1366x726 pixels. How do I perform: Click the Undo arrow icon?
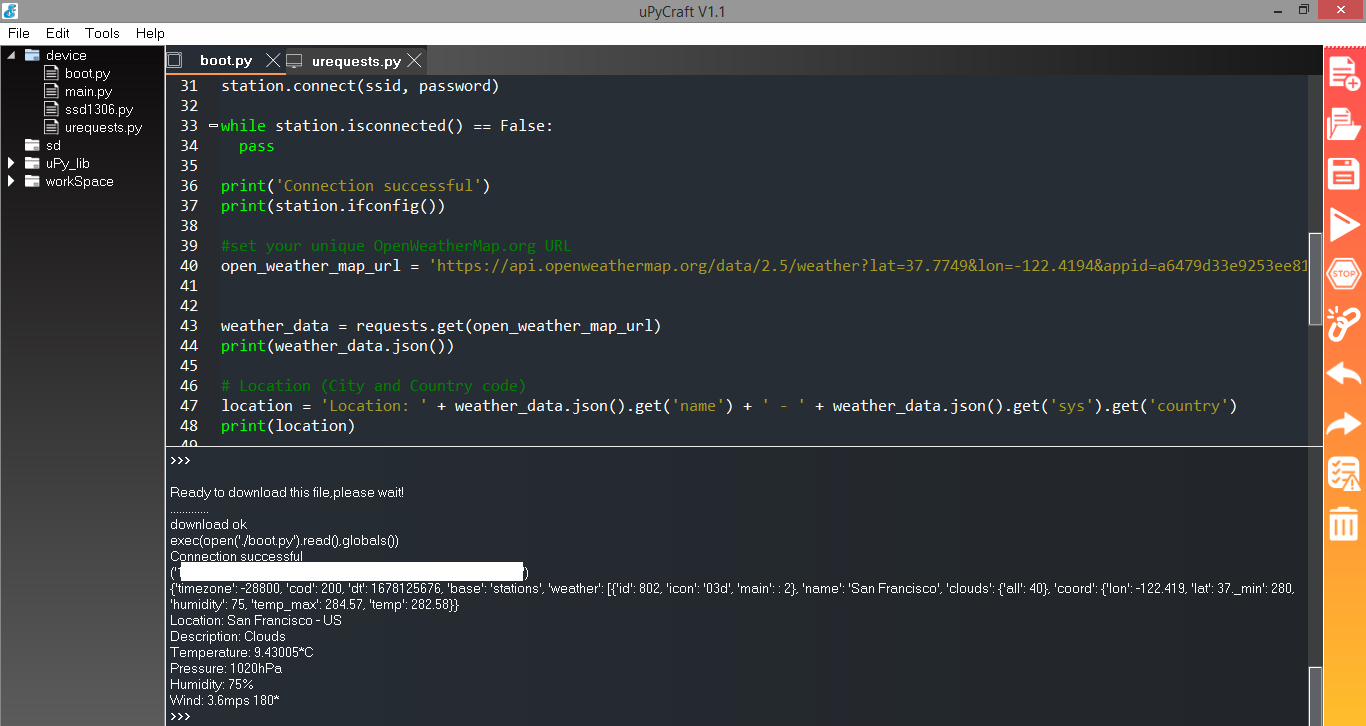[1343, 374]
